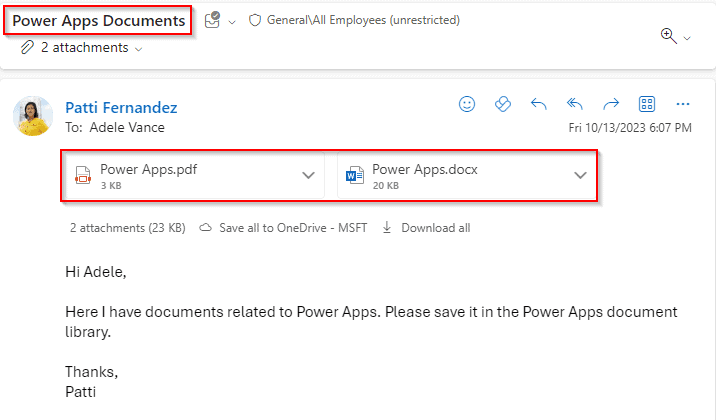Click the Thanks, closing line
The image size is (716, 420).
tap(91, 372)
